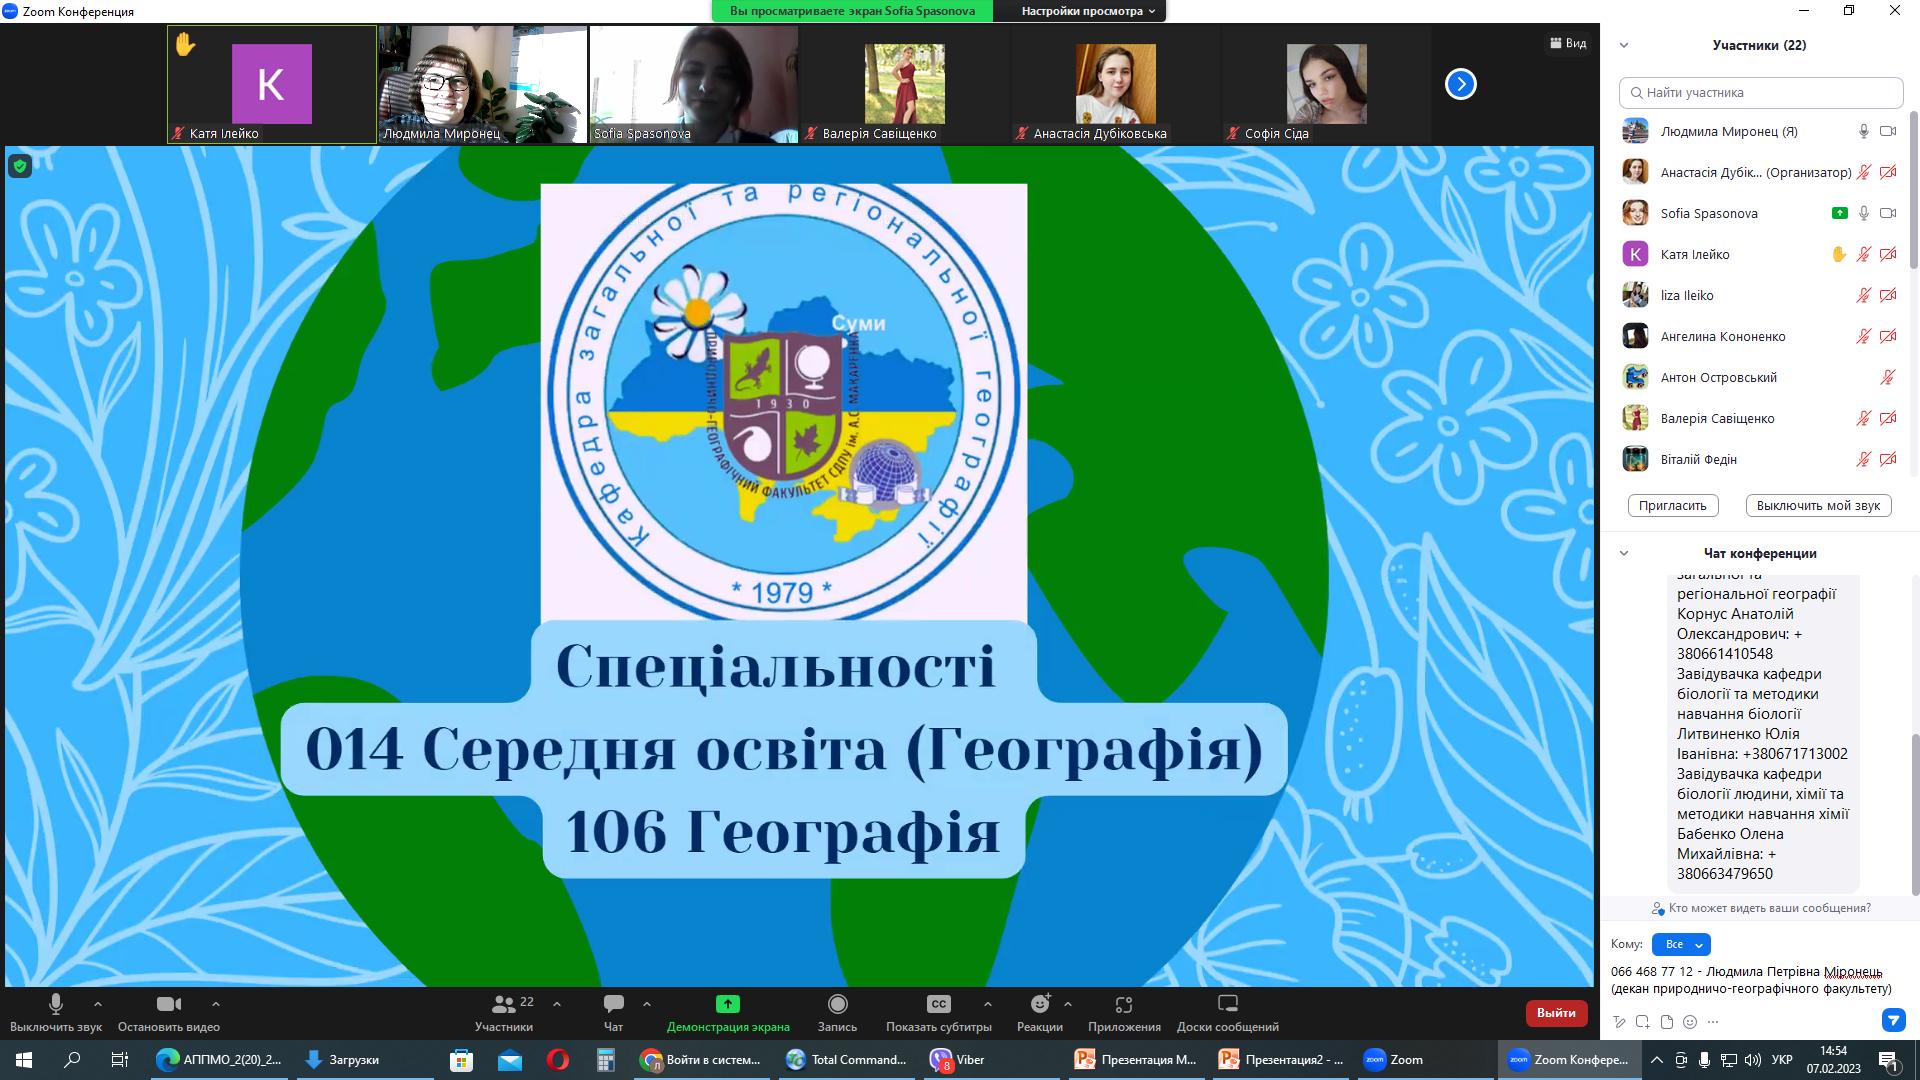The image size is (1920, 1080).
Task: Click the Record (Запись) icon
Action: (x=837, y=1004)
